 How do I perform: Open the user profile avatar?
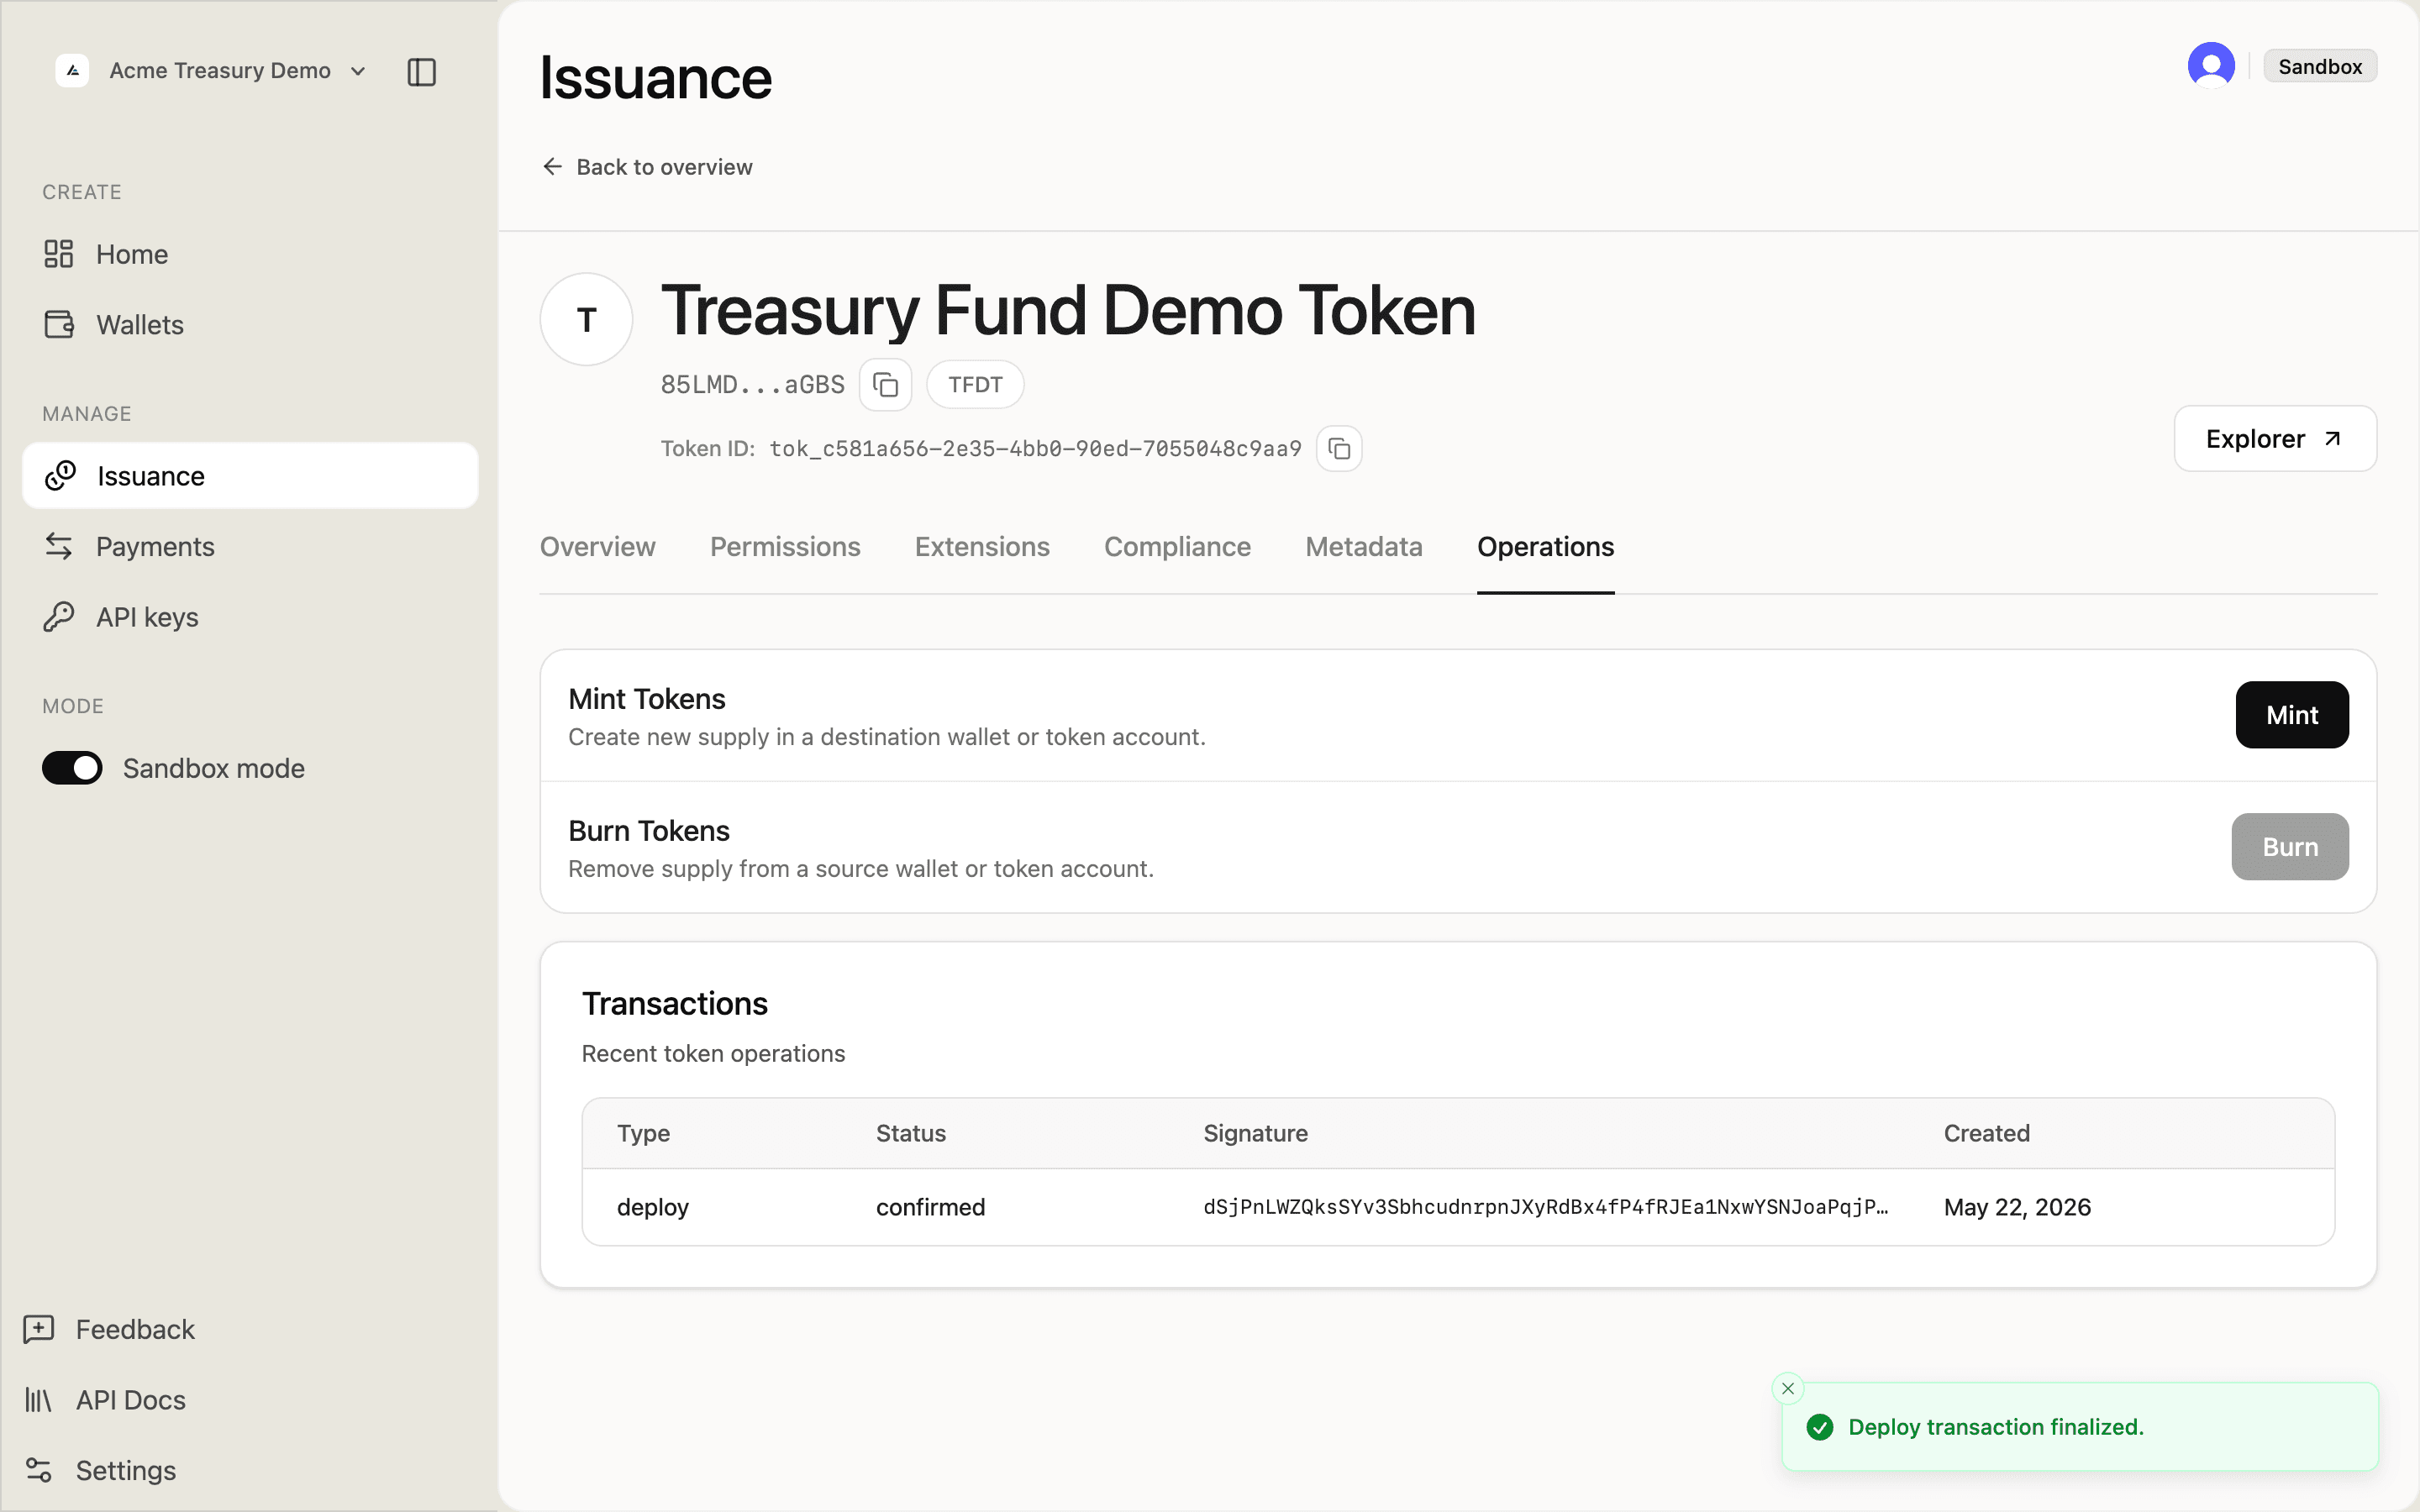click(x=2211, y=66)
